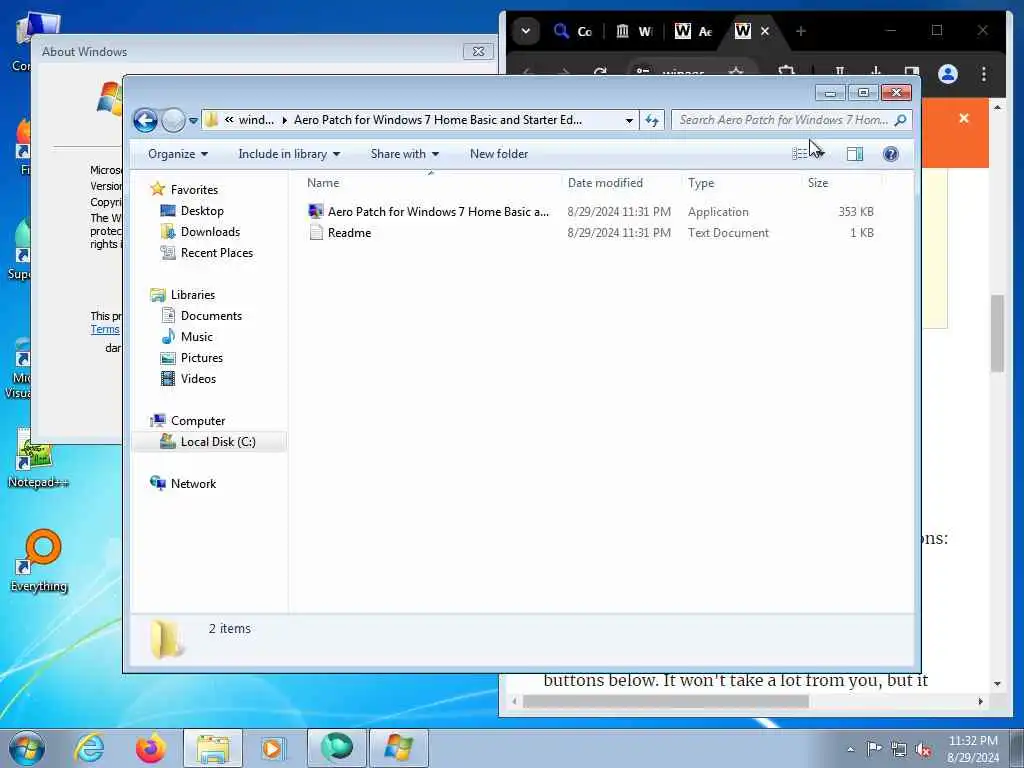The height and width of the screenshot is (768, 1024).
Task: Switch to the first browser tab 'Co'
Action: [x=573, y=31]
